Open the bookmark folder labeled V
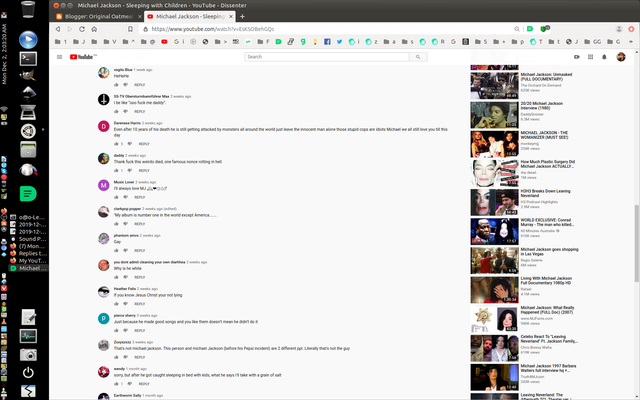640x400 pixels. click(110, 42)
